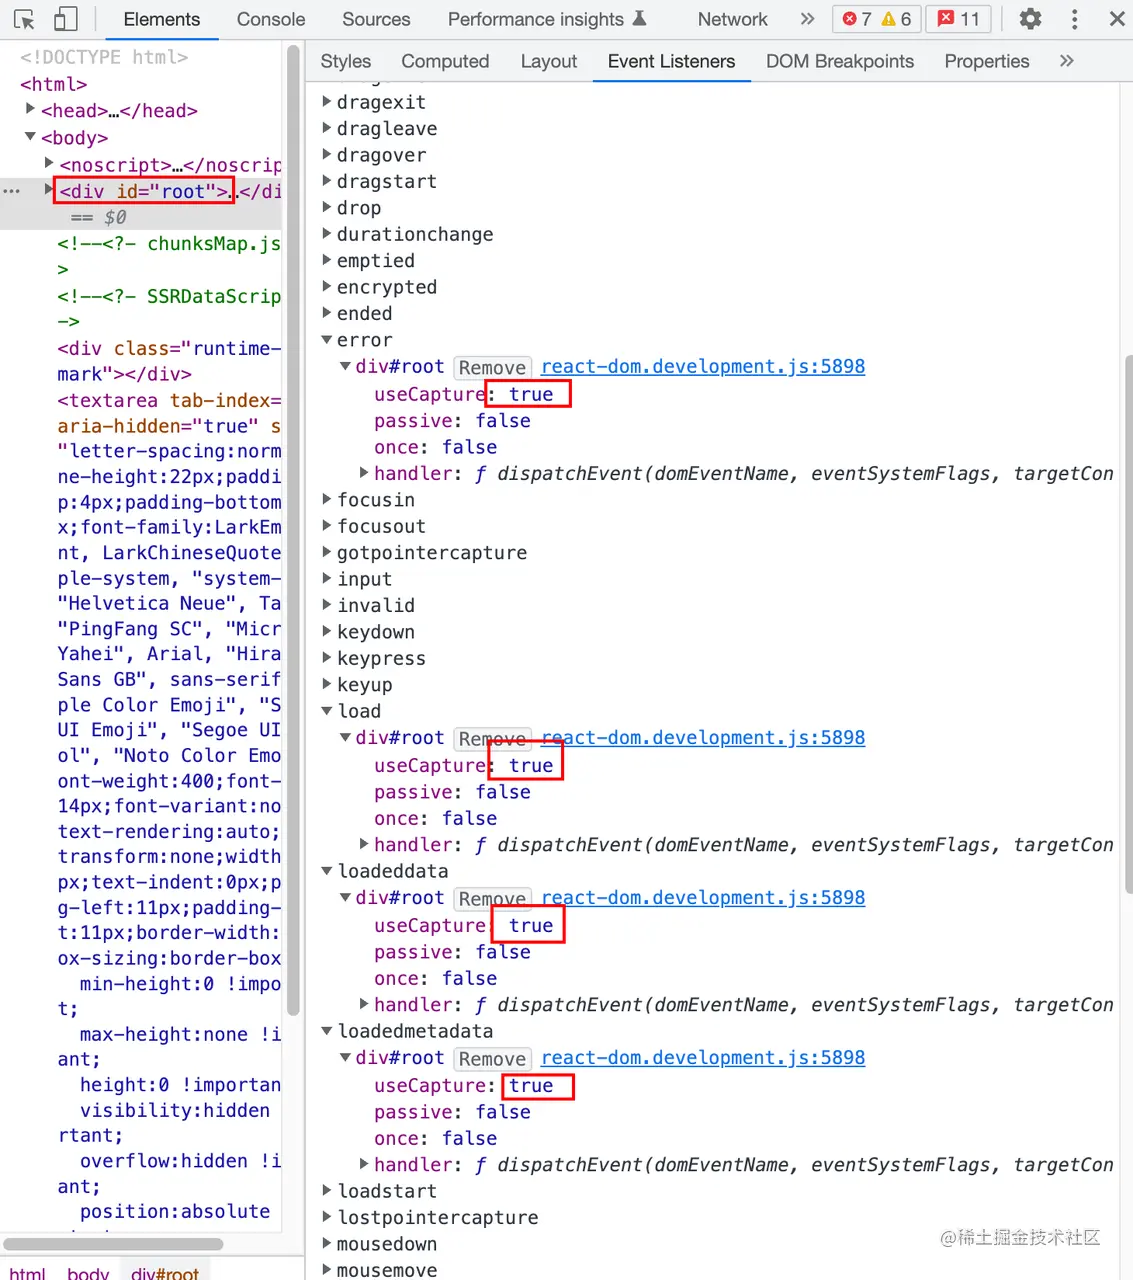Viewport: 1133px width, 1280px height.
Task: Expand the handler under the load event
Action: [x=365, y=843]
